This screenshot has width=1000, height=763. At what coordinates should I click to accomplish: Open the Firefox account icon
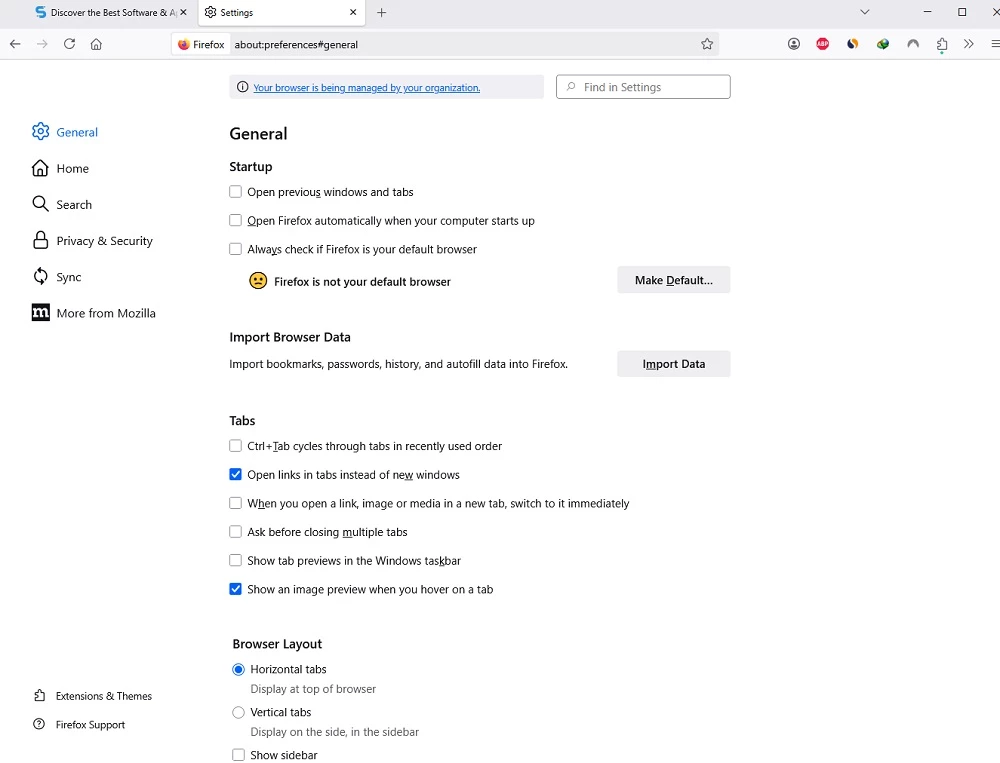(x=794, y=44)
